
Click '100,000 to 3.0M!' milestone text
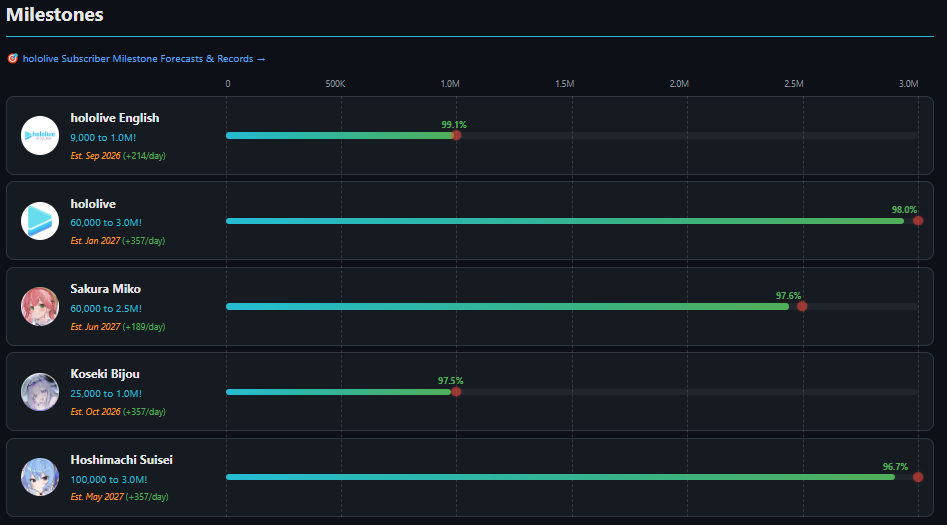(109, 480)
